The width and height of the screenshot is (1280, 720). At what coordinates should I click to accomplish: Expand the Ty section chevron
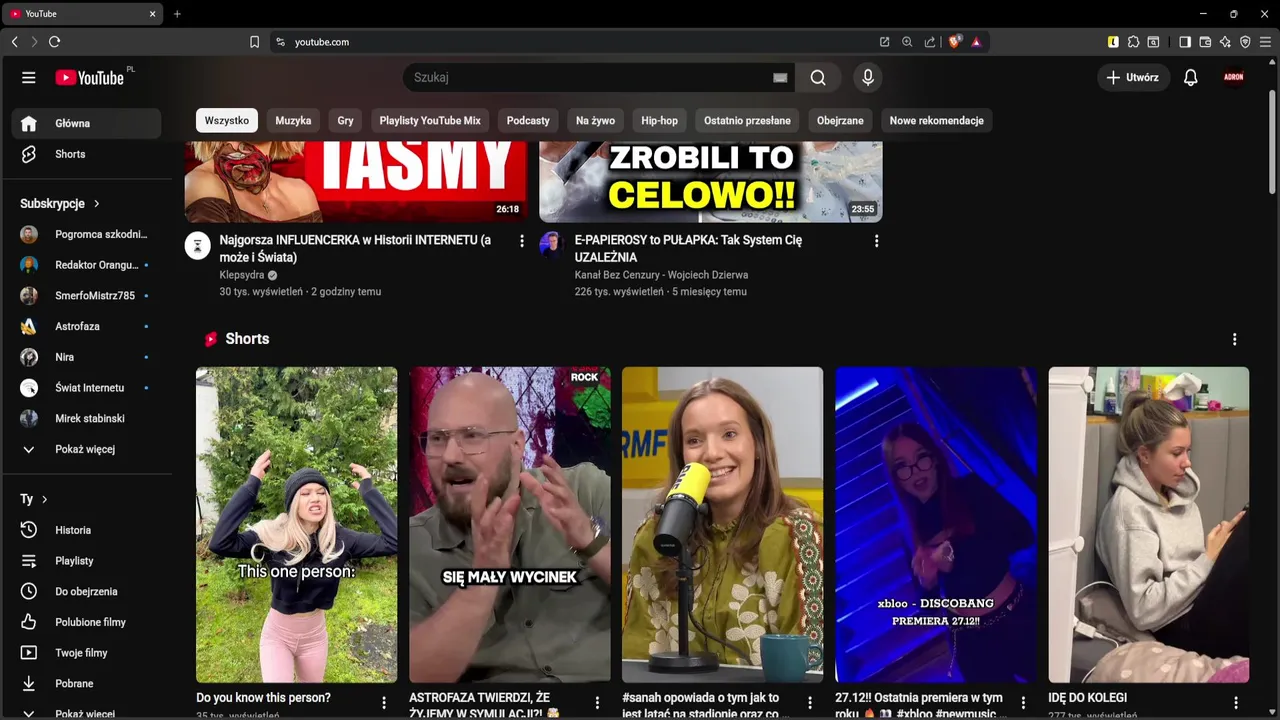[44, 499]
